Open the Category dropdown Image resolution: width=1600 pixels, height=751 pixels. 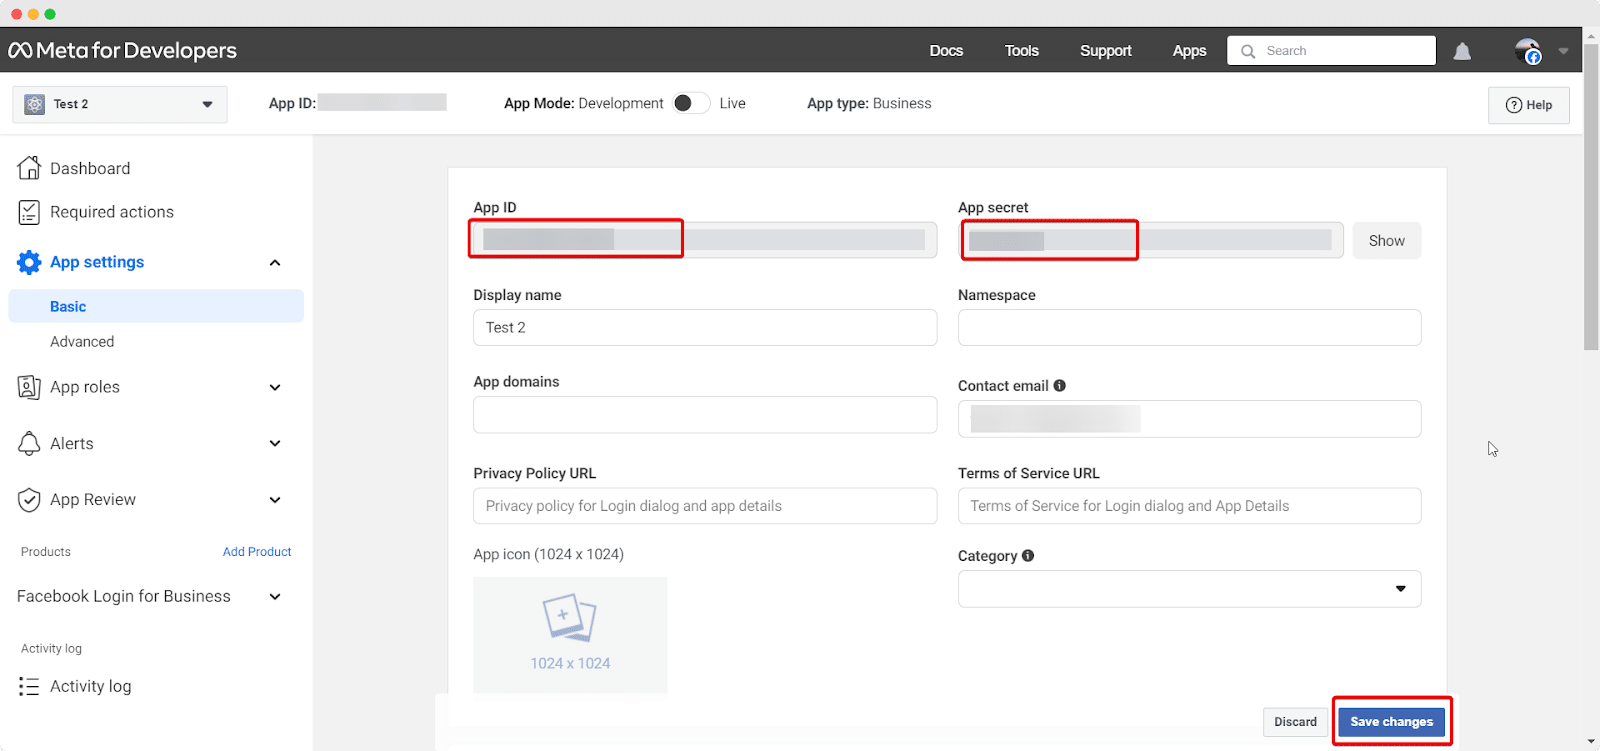pos(1189,589)
